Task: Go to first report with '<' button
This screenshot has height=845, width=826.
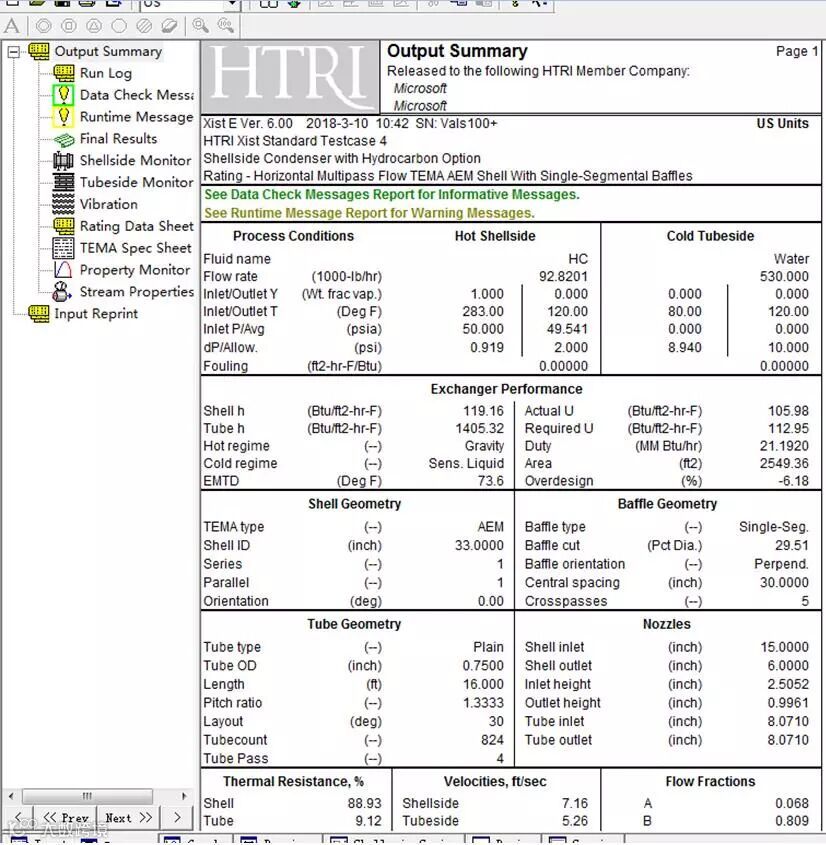Action: [x=18, y=818]
